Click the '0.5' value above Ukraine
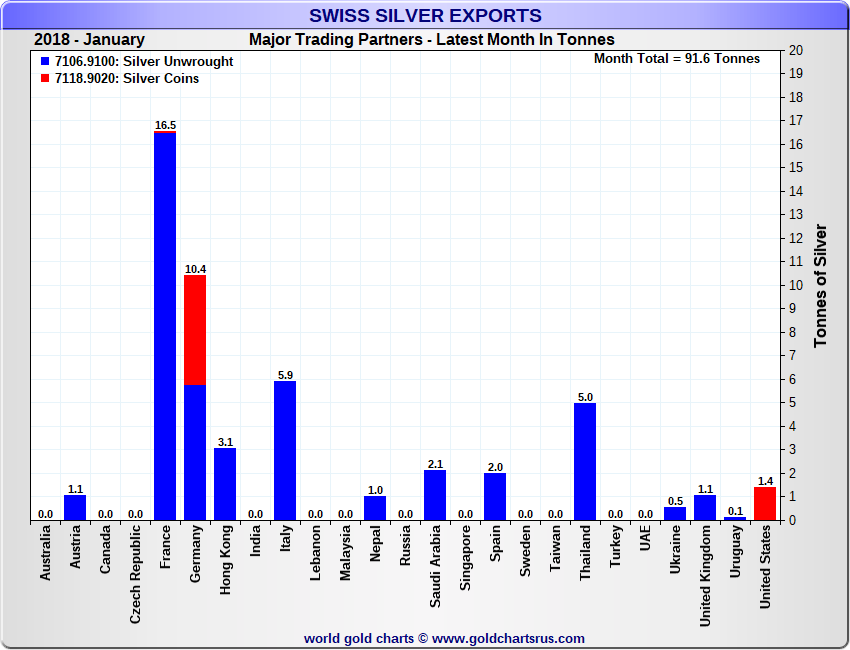Screen dimensions: 850x650 [675, 501]
